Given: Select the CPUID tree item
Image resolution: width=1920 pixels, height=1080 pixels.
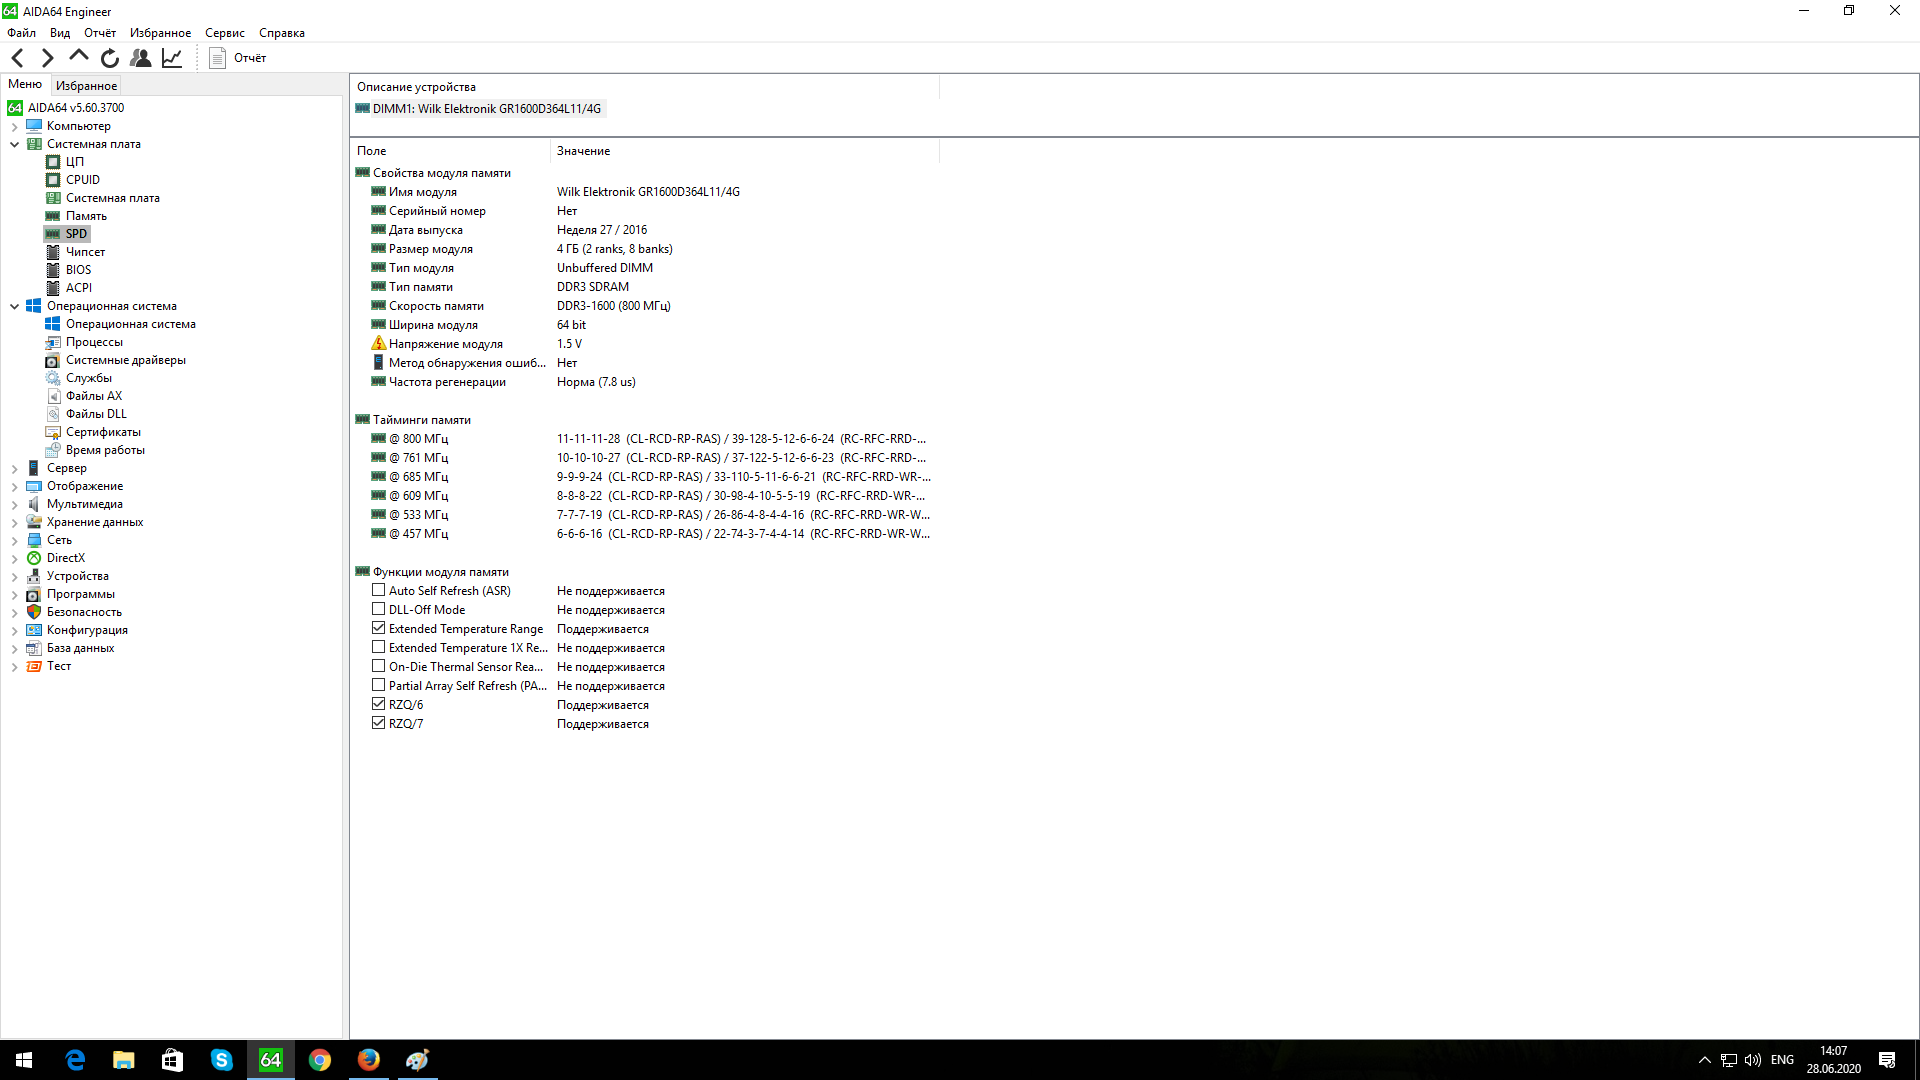Looking at the screenshot, I should coord(82,180).
